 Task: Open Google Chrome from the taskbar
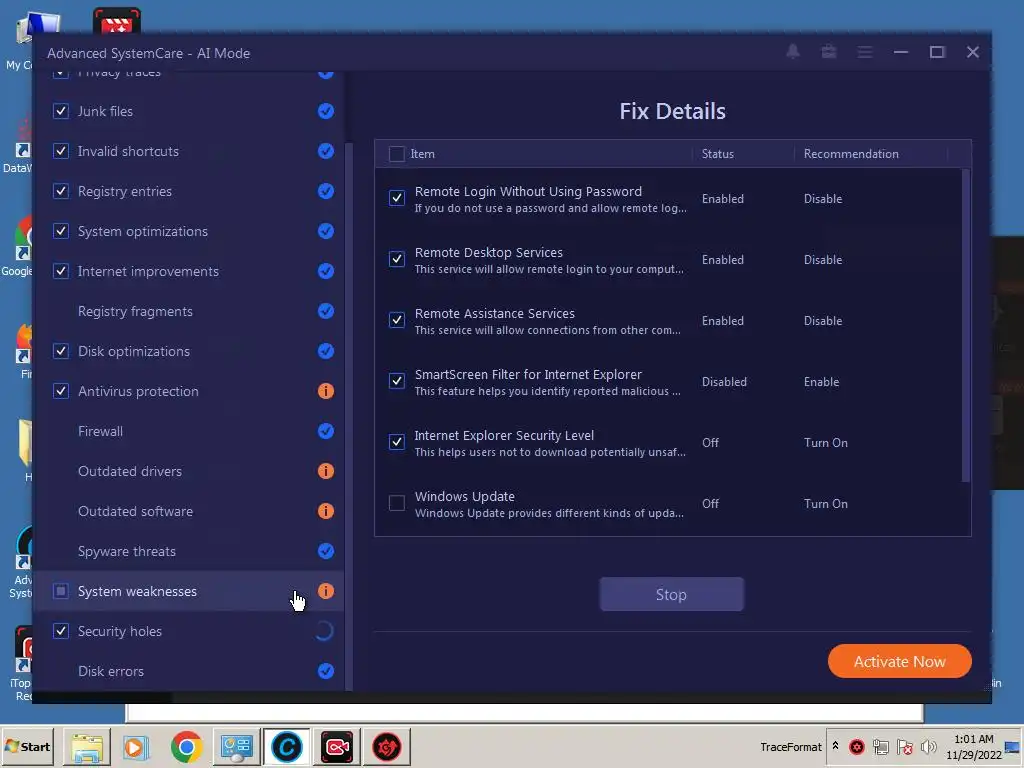click(186, 746)
